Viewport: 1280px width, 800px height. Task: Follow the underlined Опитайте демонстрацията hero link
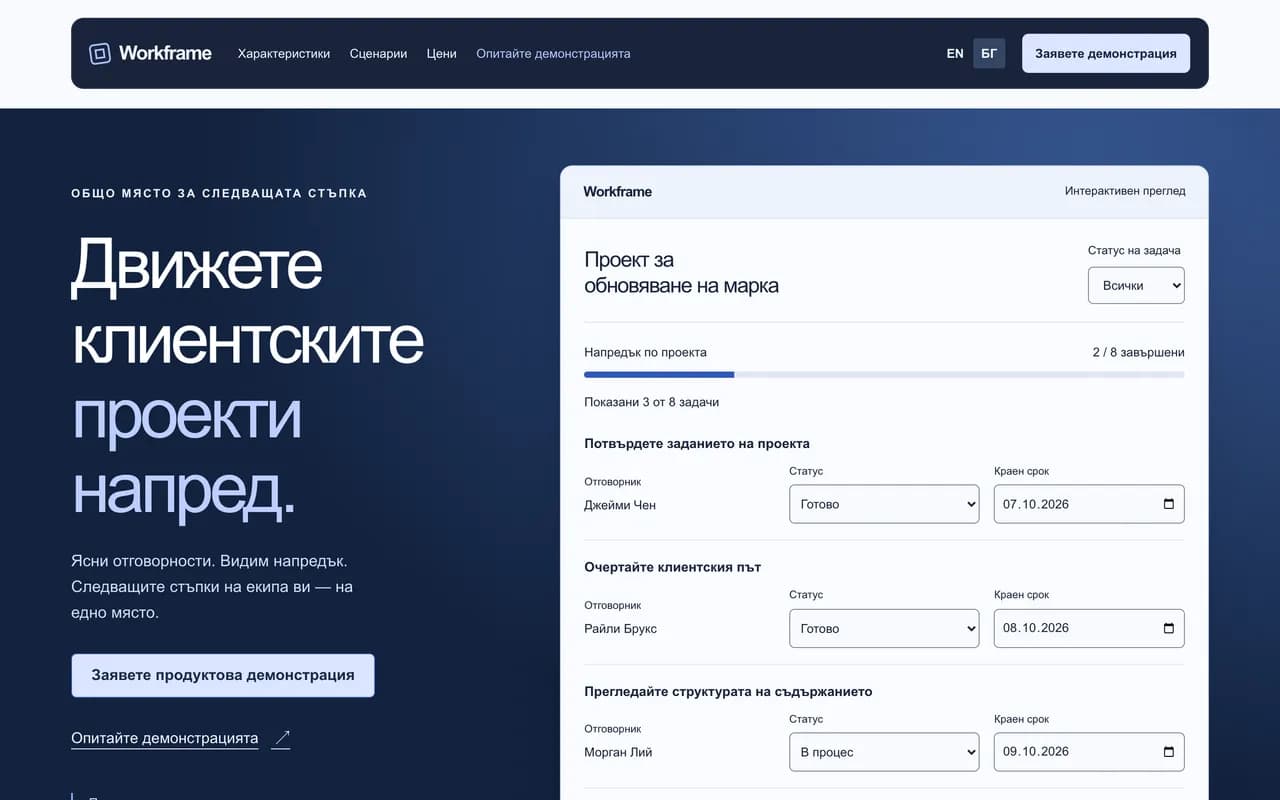[x=165, y=739]
